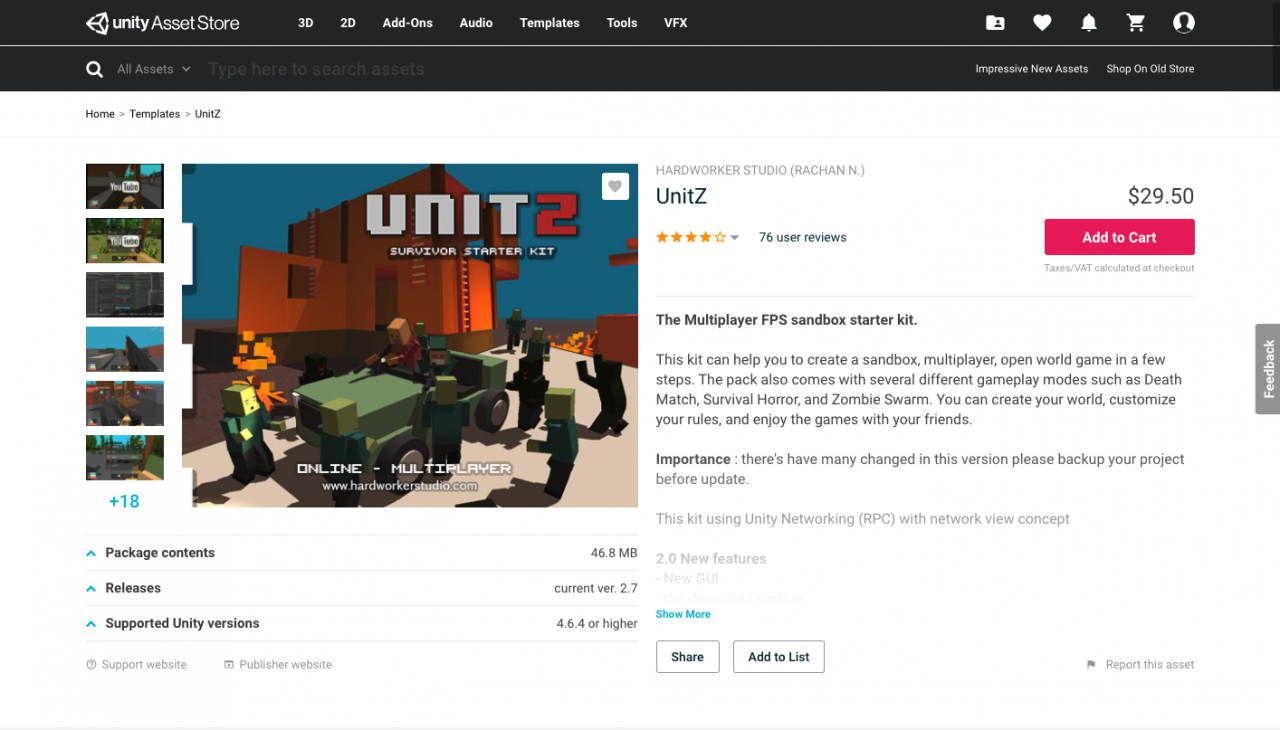
Task: Click the star rating display
Action: point(691,238)
